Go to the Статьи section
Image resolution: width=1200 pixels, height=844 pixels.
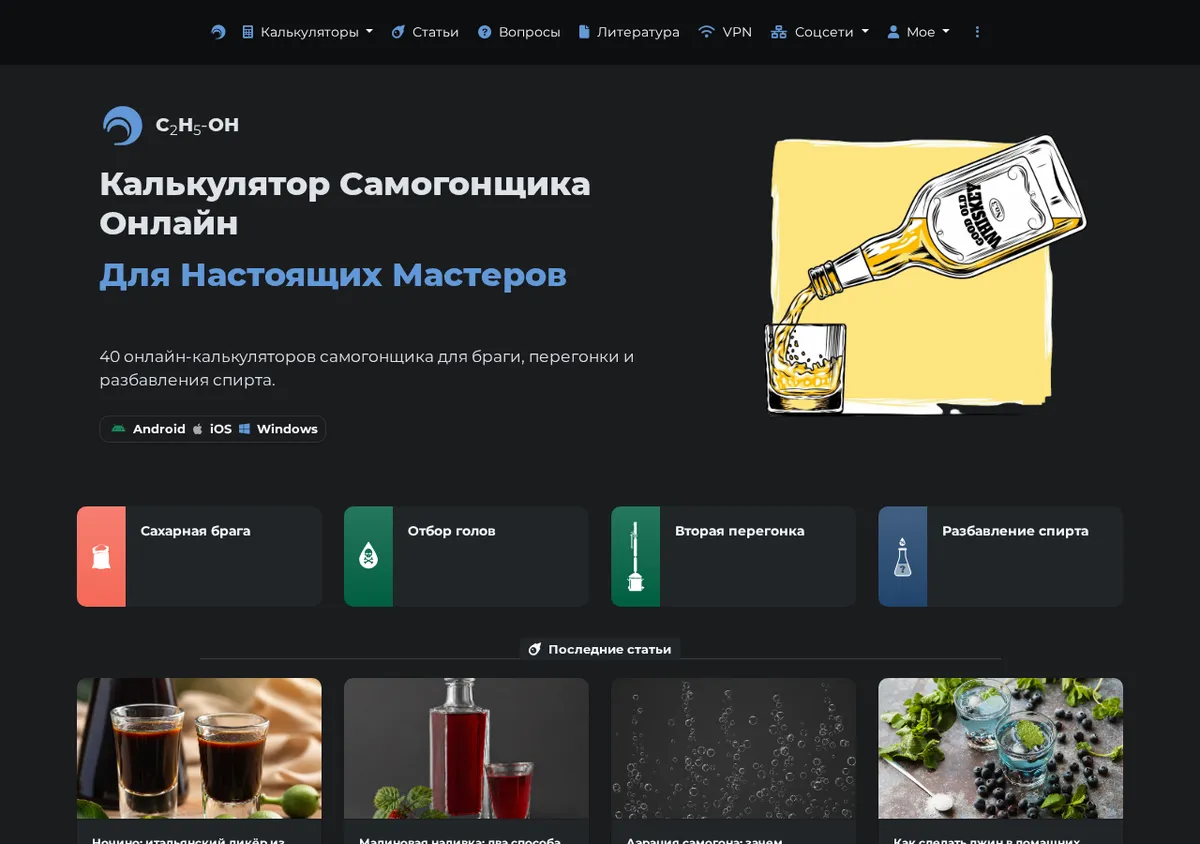point(425,32)
